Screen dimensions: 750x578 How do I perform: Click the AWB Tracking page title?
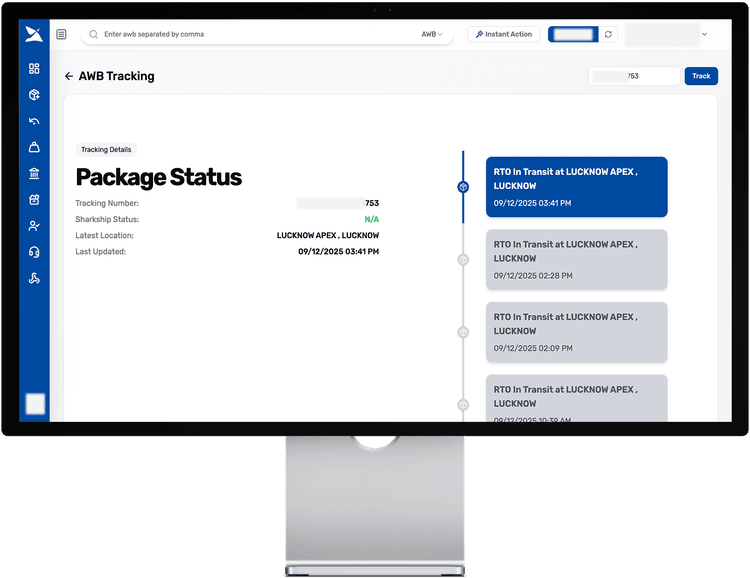117,76
